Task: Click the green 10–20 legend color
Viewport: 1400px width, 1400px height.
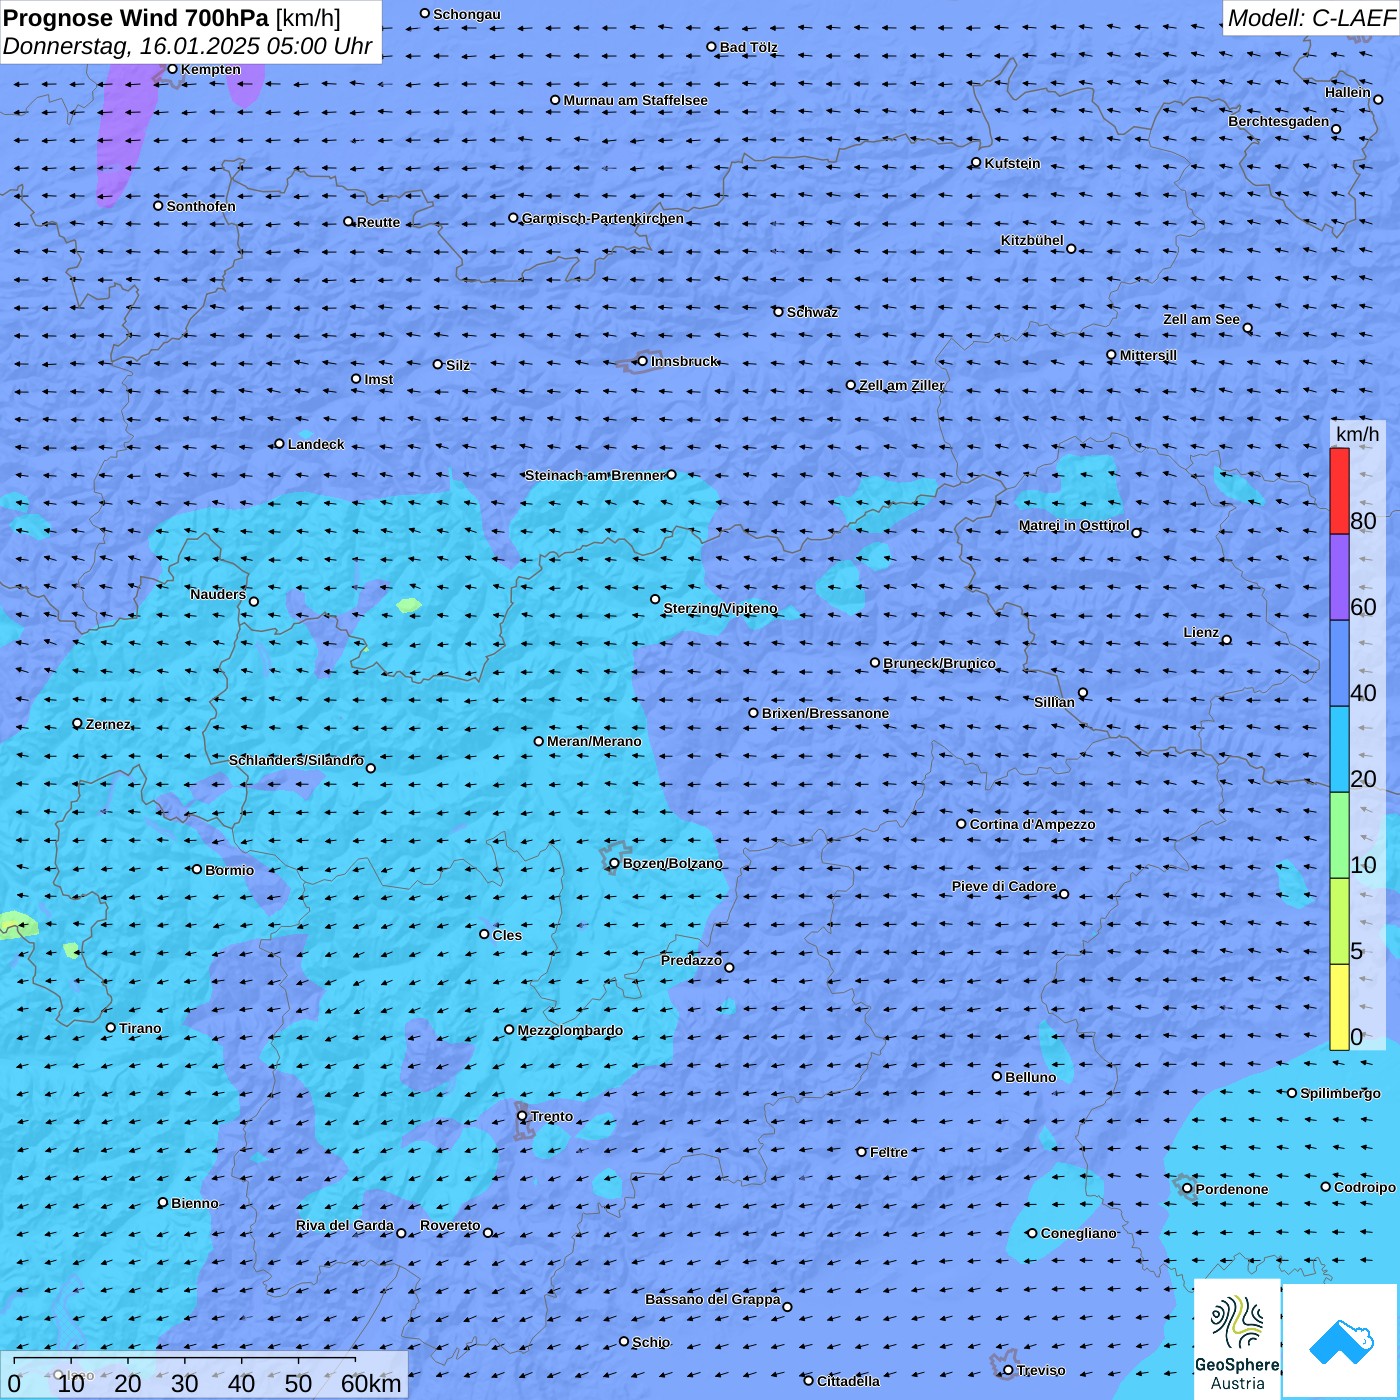Action: pos(1339,835)
